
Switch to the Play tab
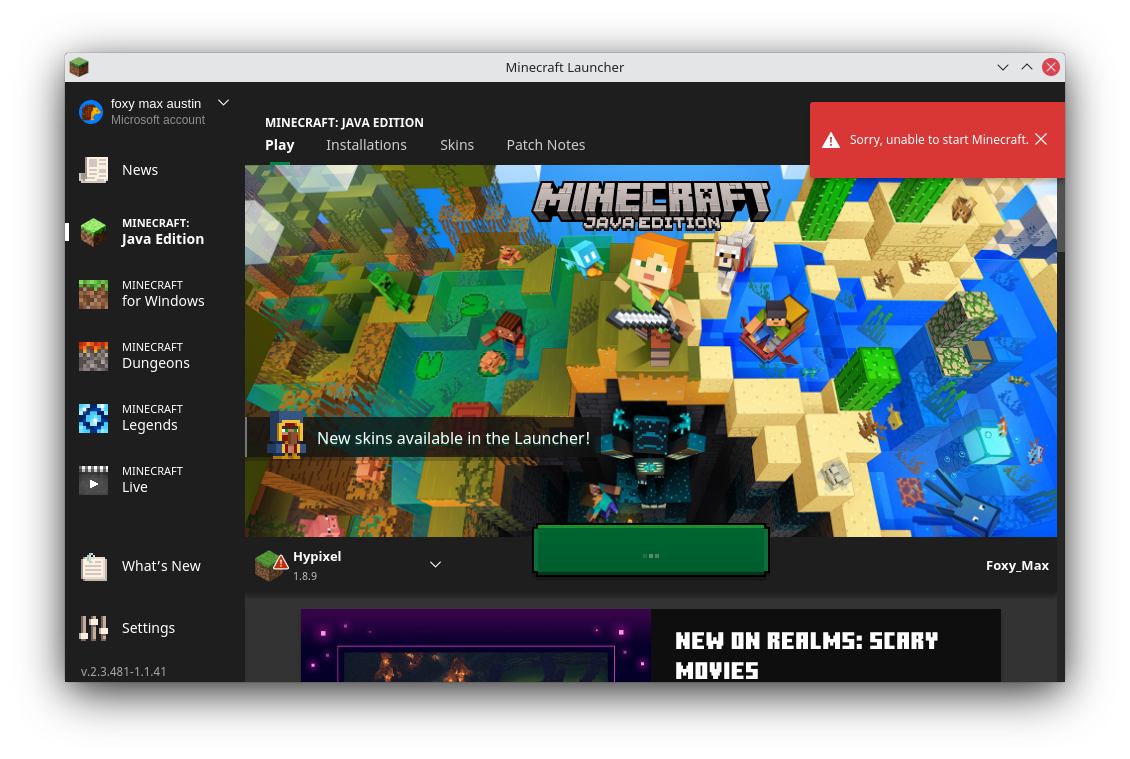280,145
